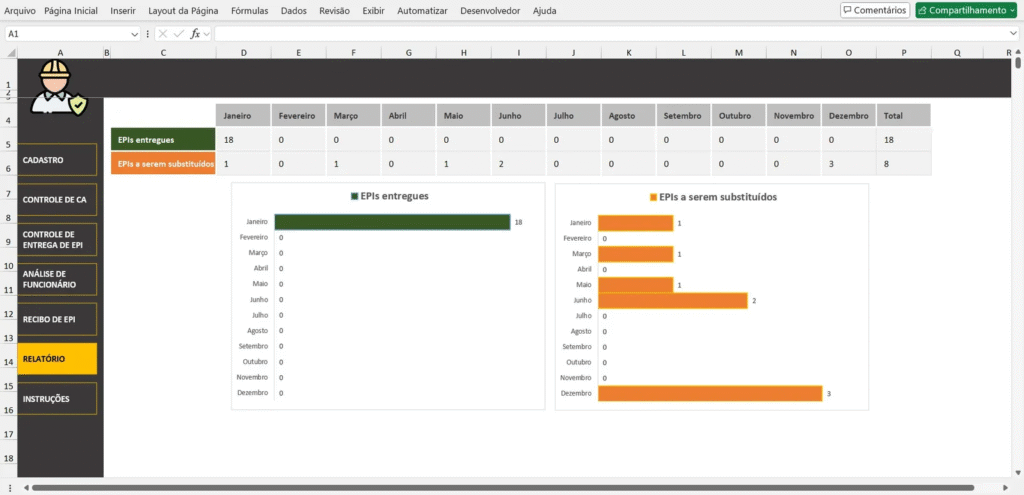Select the RECIBO DE EPI button

click(57, 319)
